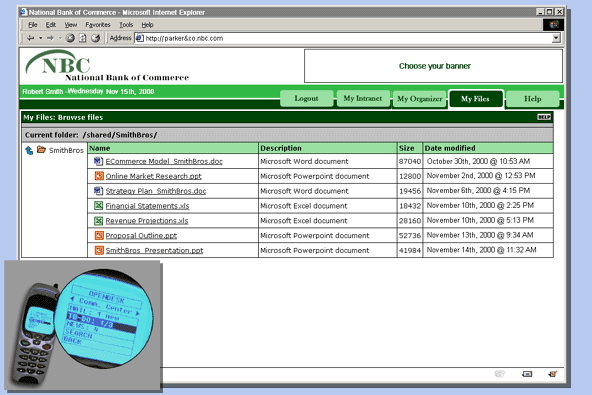Click date October 30th, 2000 @ 10:53 AM

click(478, 161)
